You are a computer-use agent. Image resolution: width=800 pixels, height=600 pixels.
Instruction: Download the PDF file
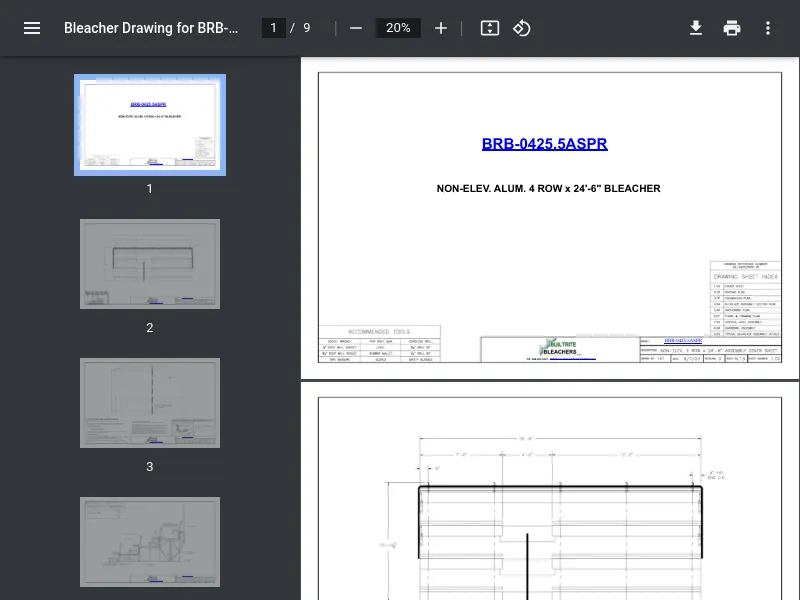coord(696,28)
